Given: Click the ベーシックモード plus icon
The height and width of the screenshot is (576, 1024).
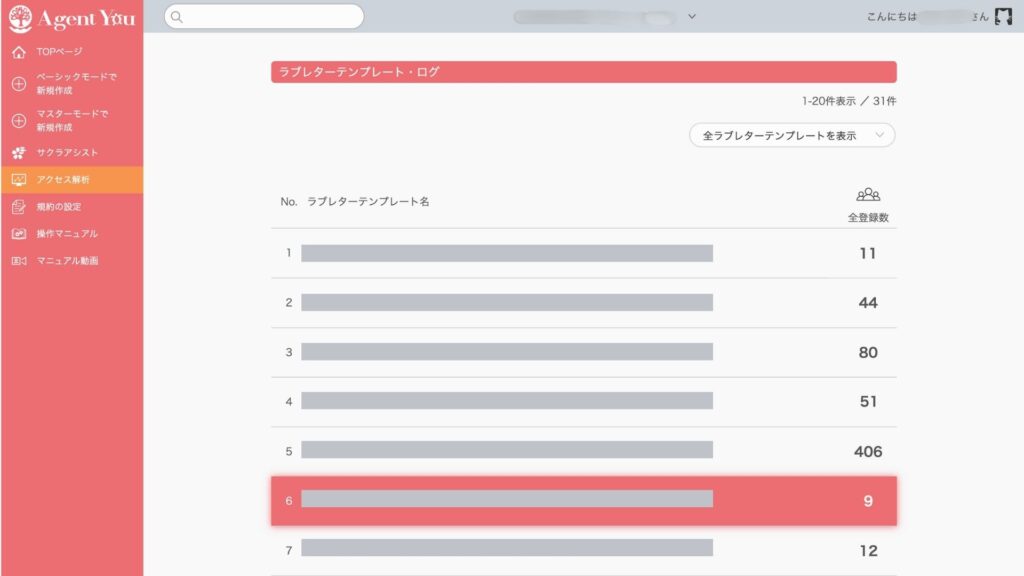Looking at the screenshot, I should [x=18, y=84].
